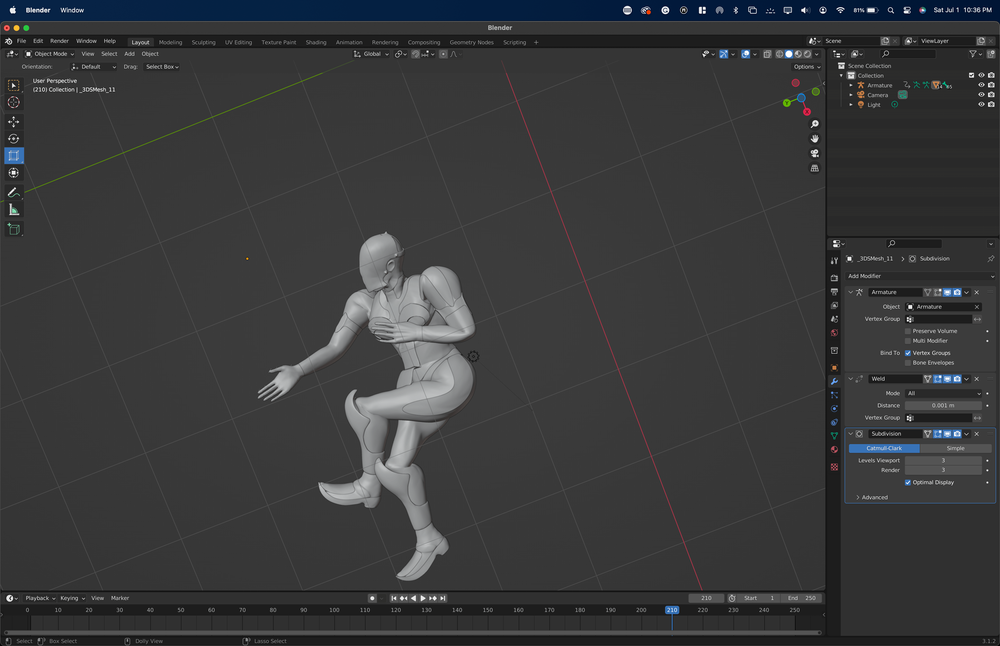
Task: Open the Orientation Default dropdown
Action: [x=93, y=66]
